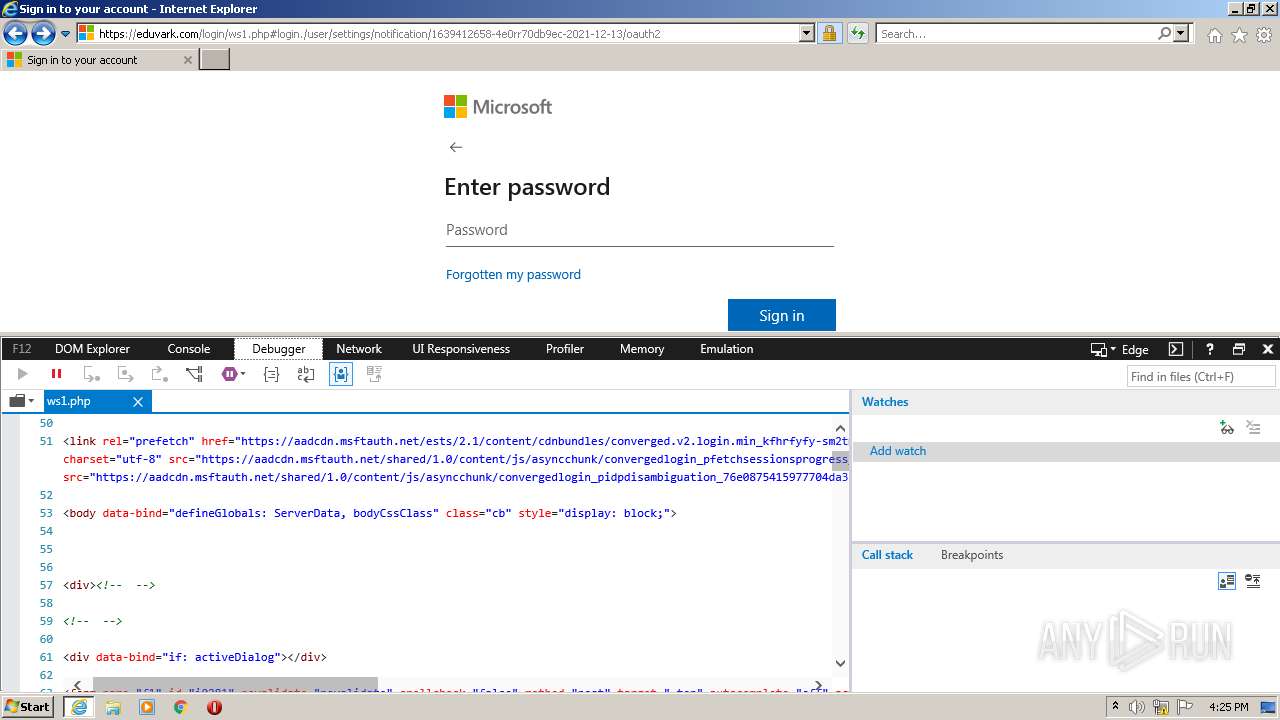
Task: Open a new browser tab
Action: pos(215,60)
